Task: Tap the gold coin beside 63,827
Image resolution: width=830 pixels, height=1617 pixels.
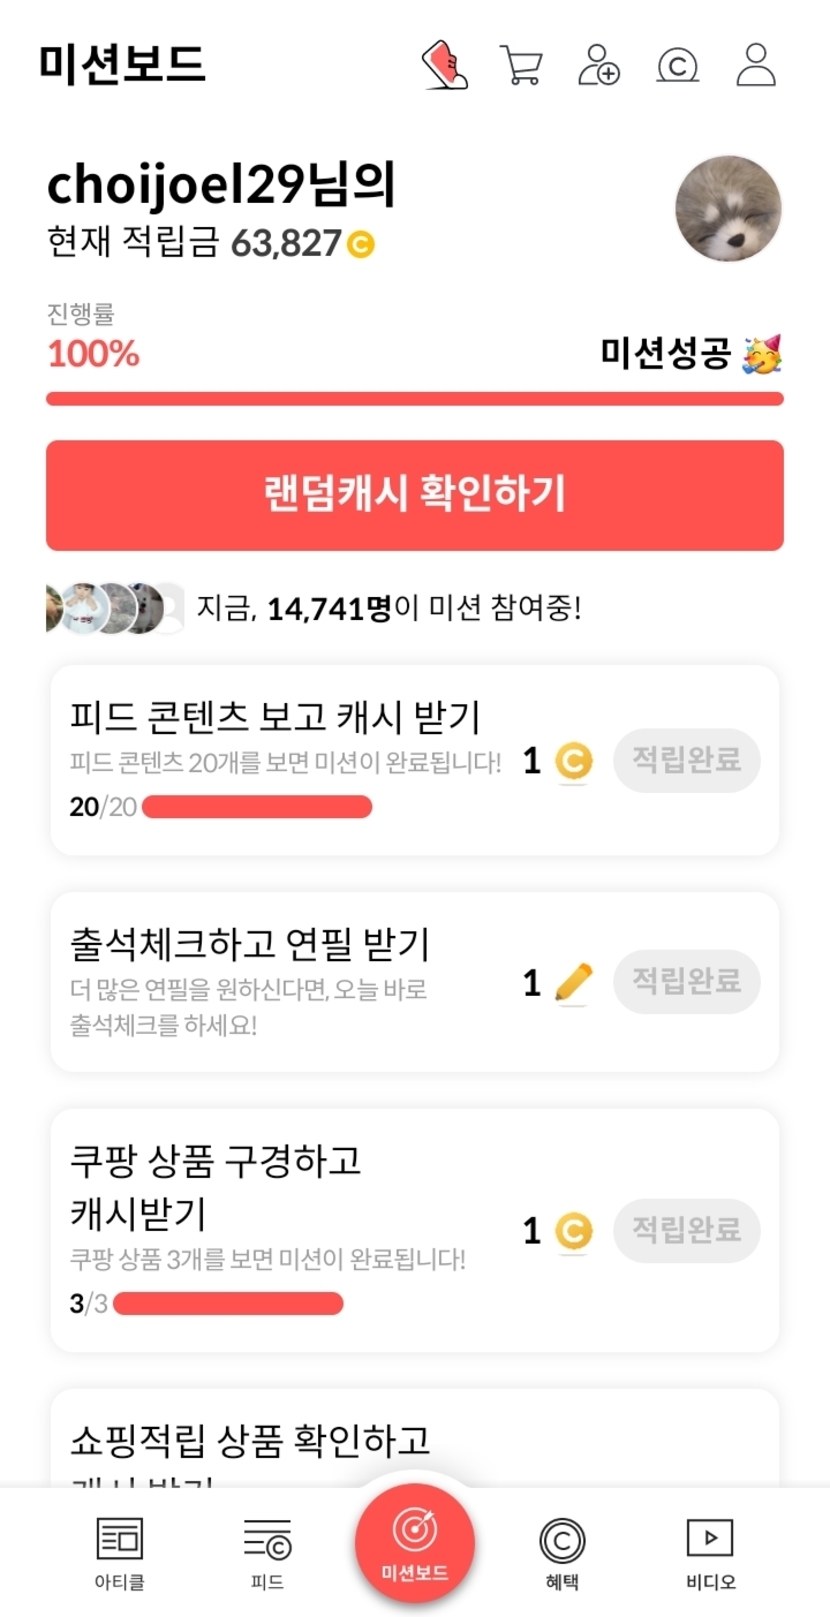Action: [x=361, y=243]
